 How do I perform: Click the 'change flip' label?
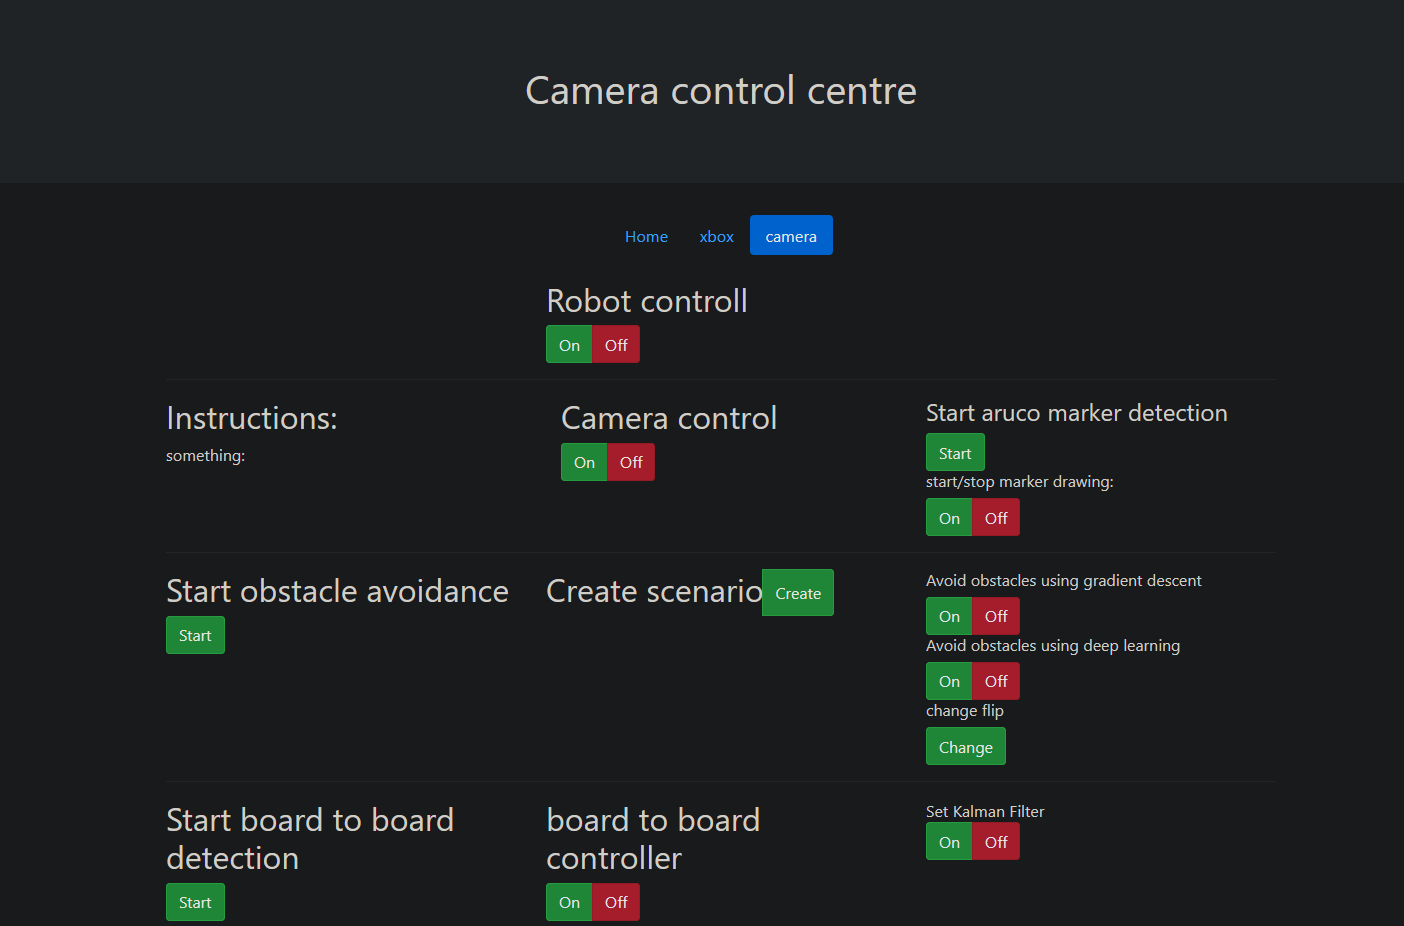point(964,711)
